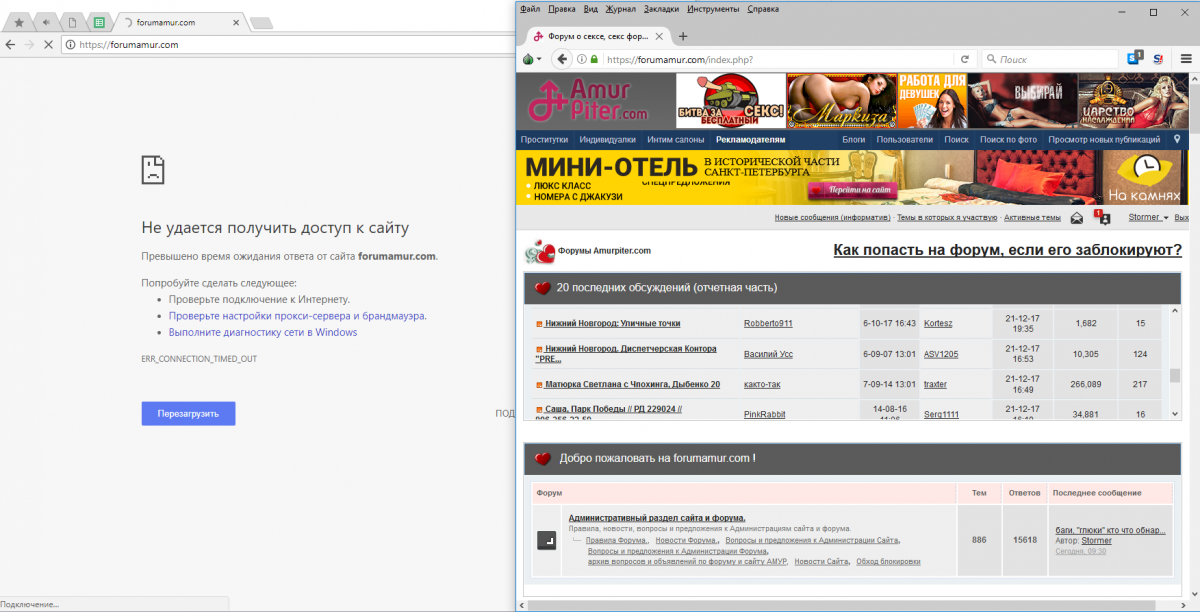The width and height of the screenshot is (1200, 612).
Task: Open the forum private messages envelope icon
Action: pyautogui.click(x=1077, y=217)
